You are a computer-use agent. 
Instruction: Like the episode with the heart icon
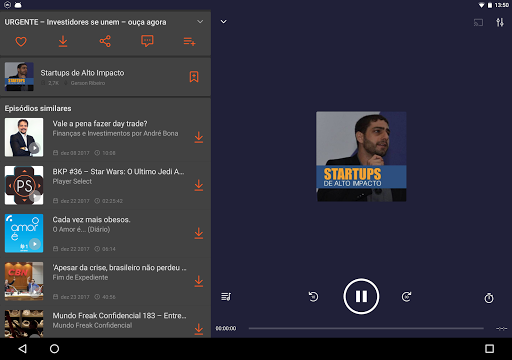(x=21, y=42)
